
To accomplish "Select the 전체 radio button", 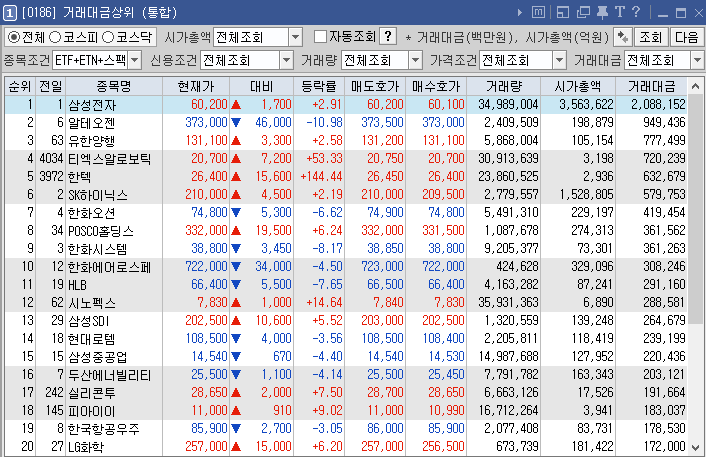I will (x=14, y=37).
